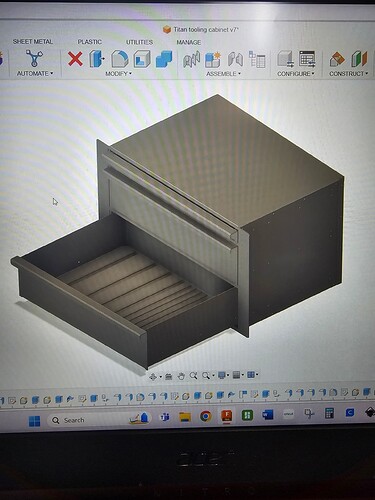Select the Fillet tool in Modify
Viewport: 375px width, 500px height.
coord(120,59)
